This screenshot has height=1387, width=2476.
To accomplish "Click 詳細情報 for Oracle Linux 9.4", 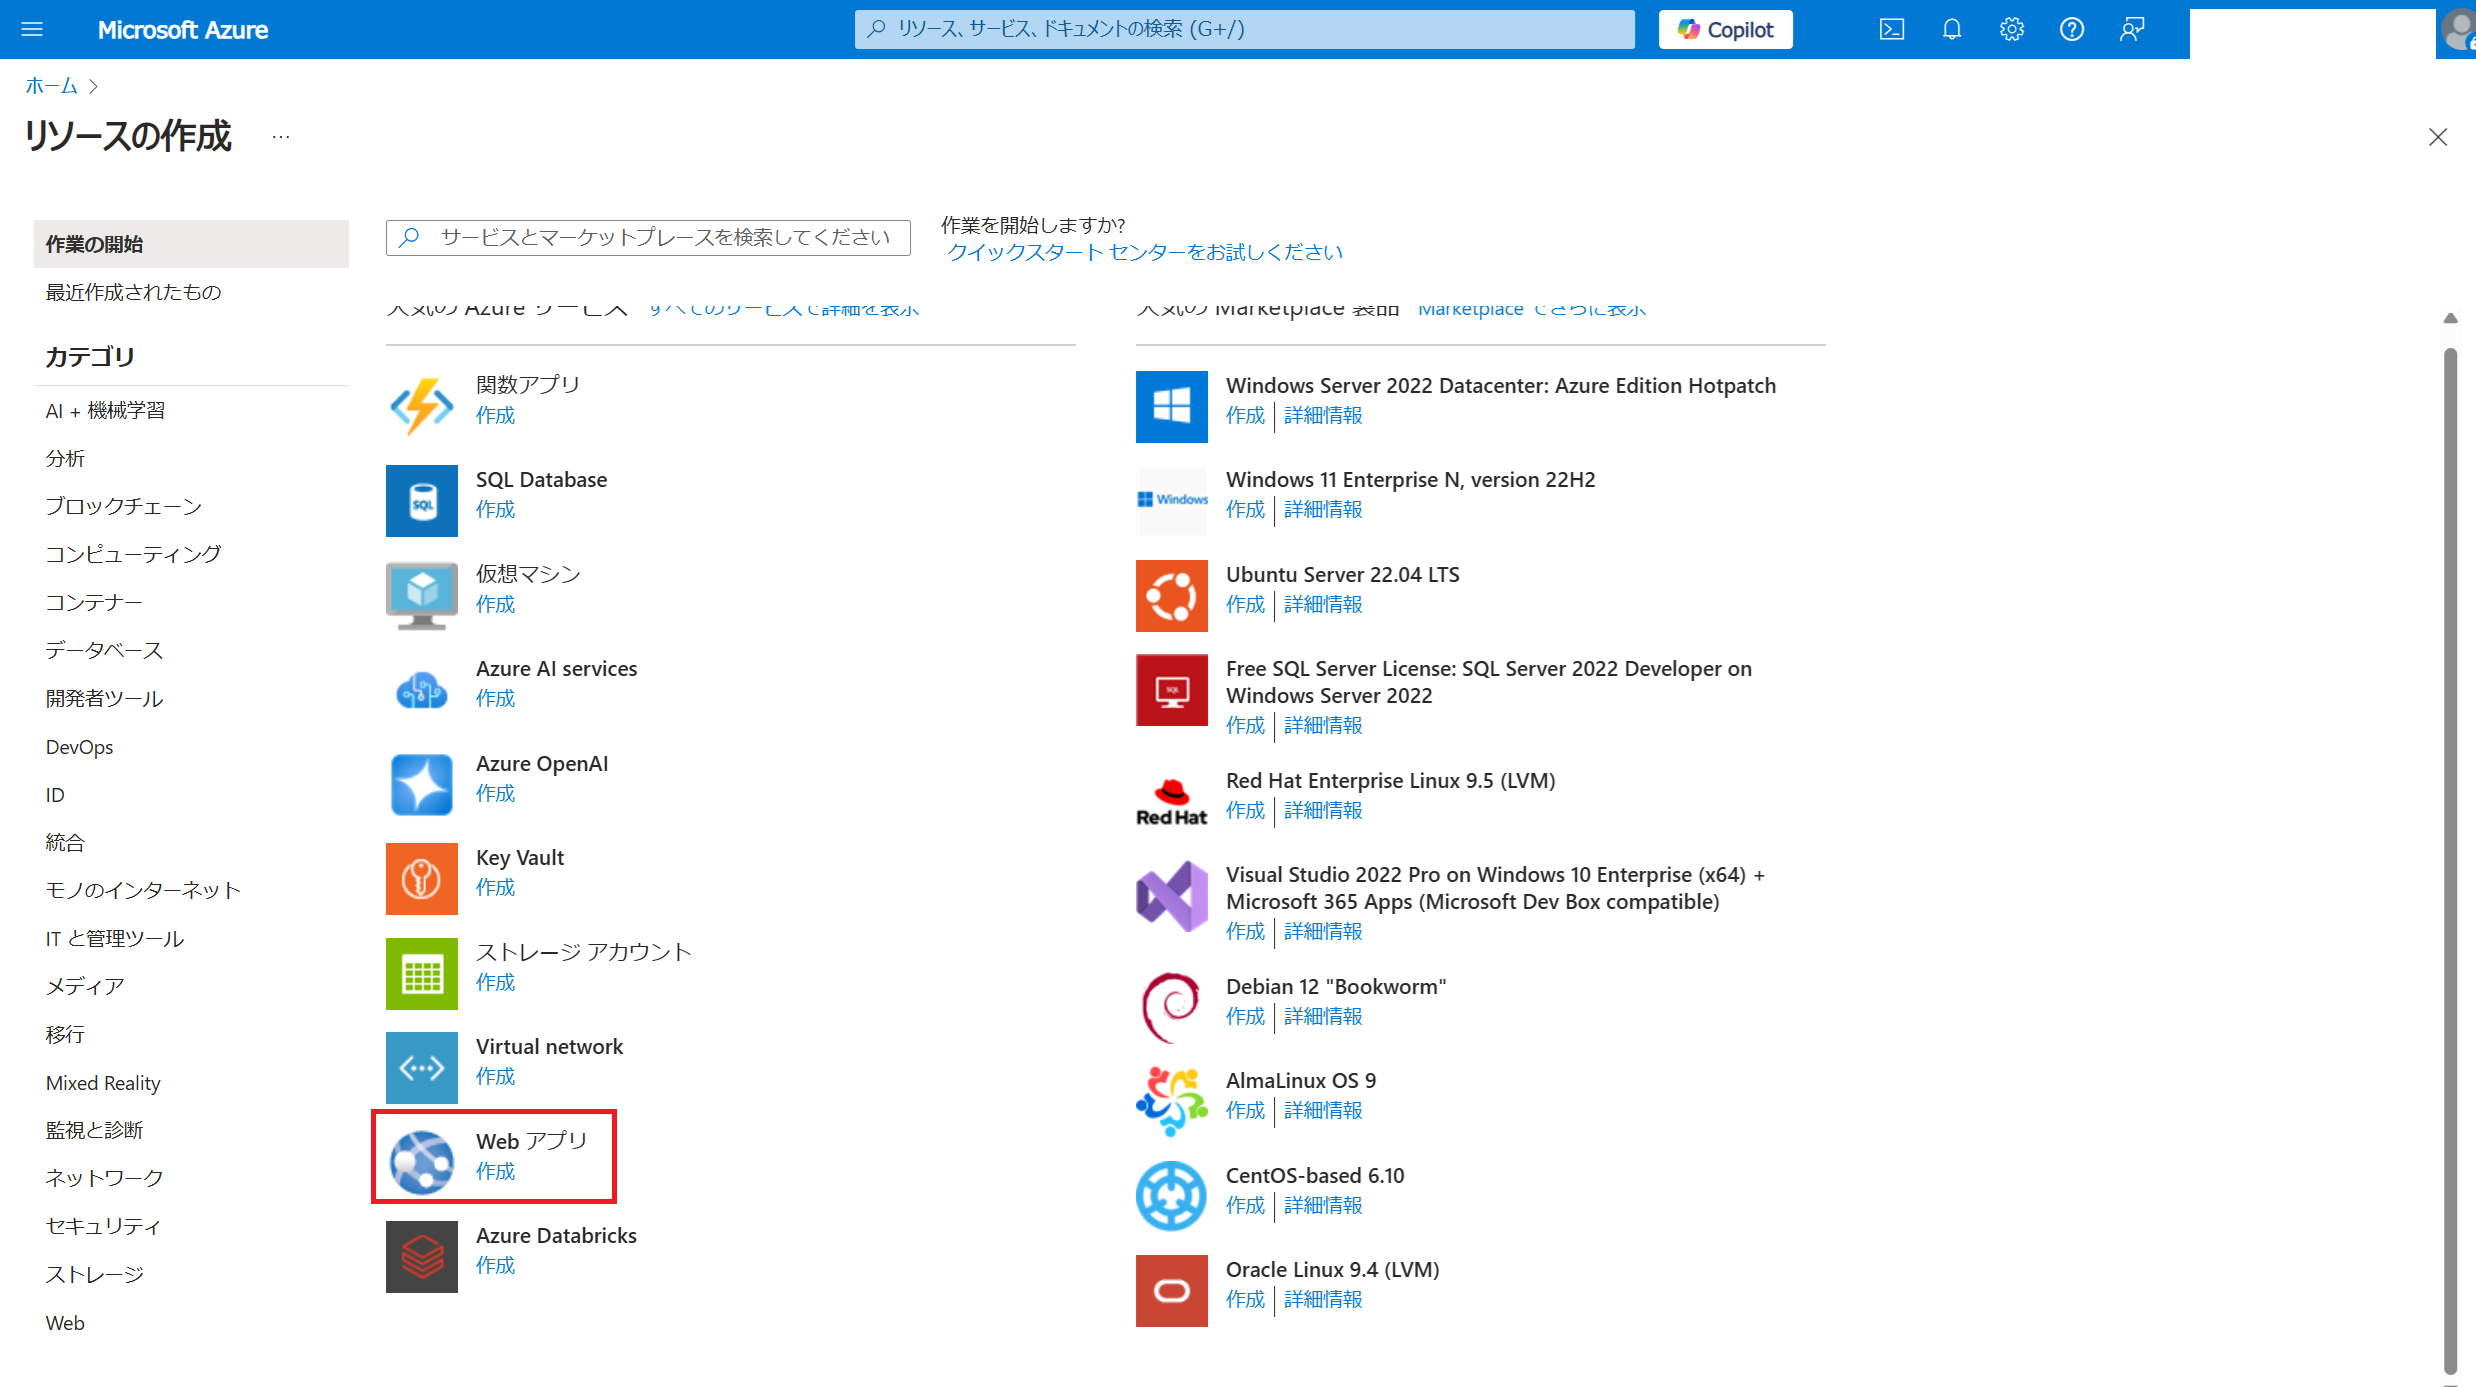I will [1323, 1299].
